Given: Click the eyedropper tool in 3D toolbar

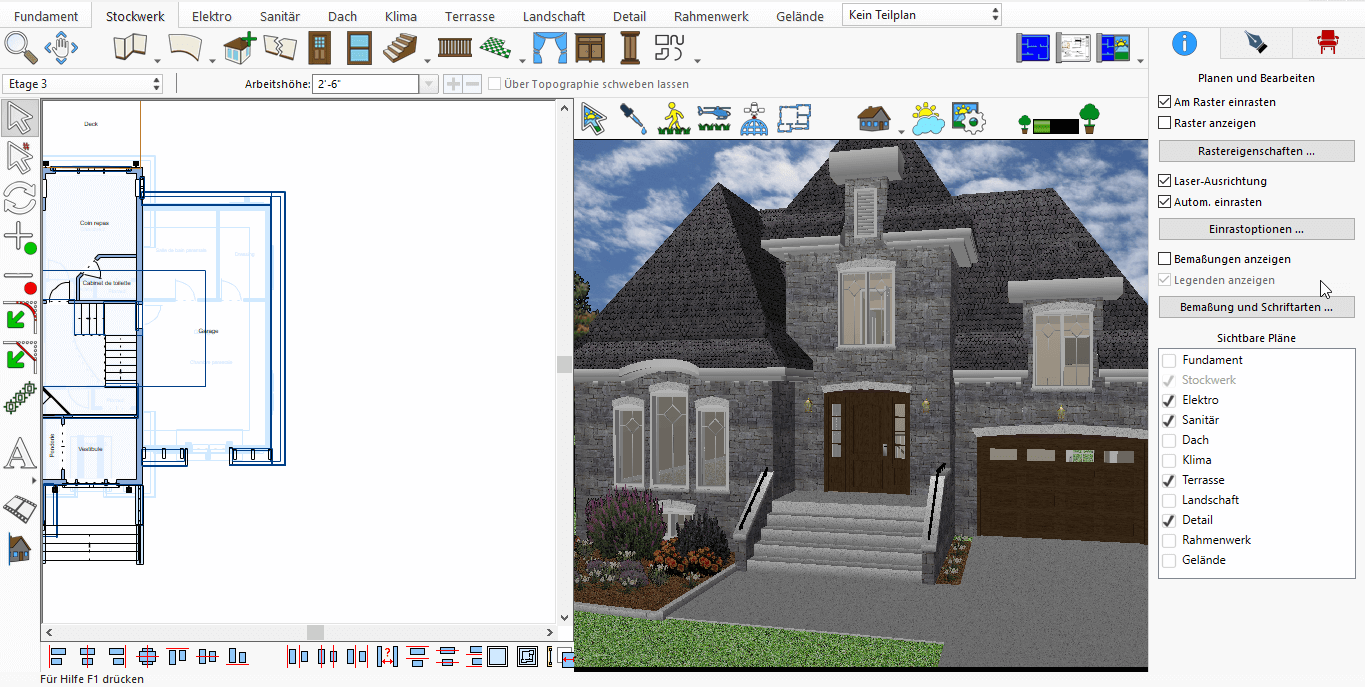Looking at the screenshot, I should [633, 119].
